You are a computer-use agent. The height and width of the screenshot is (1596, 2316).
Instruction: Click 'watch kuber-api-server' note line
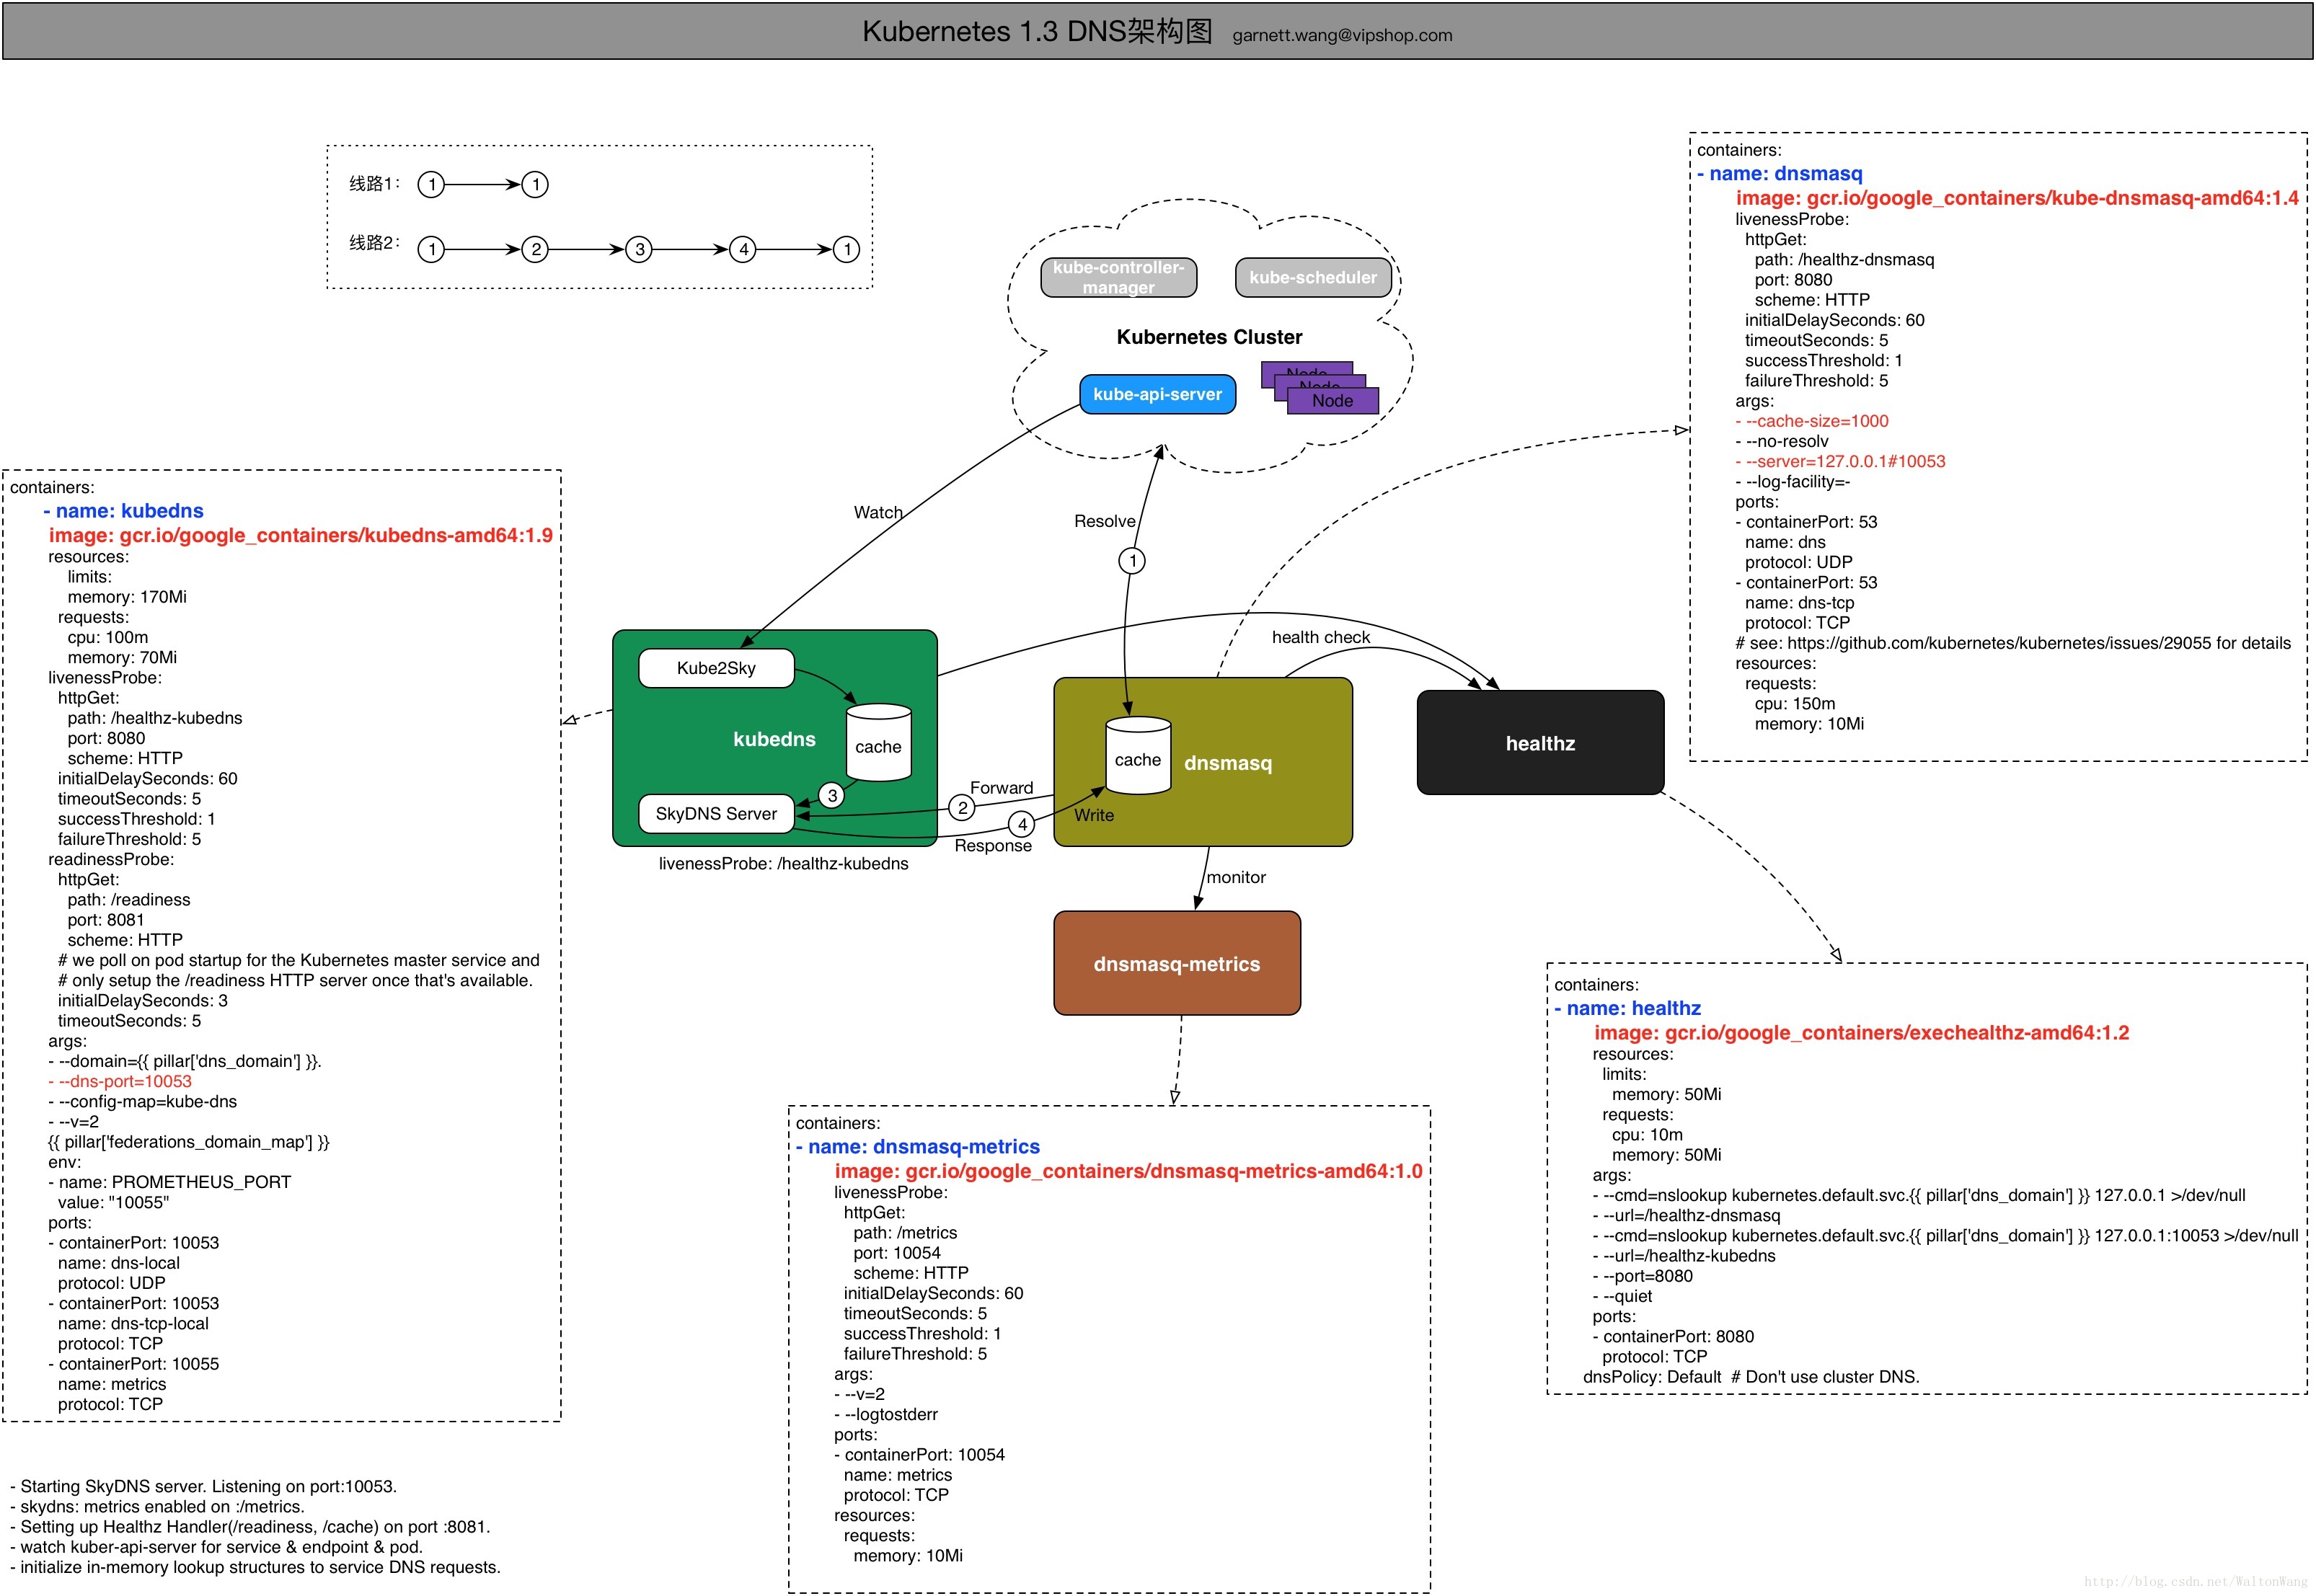pyautogui.click(x=216, y=1547)
